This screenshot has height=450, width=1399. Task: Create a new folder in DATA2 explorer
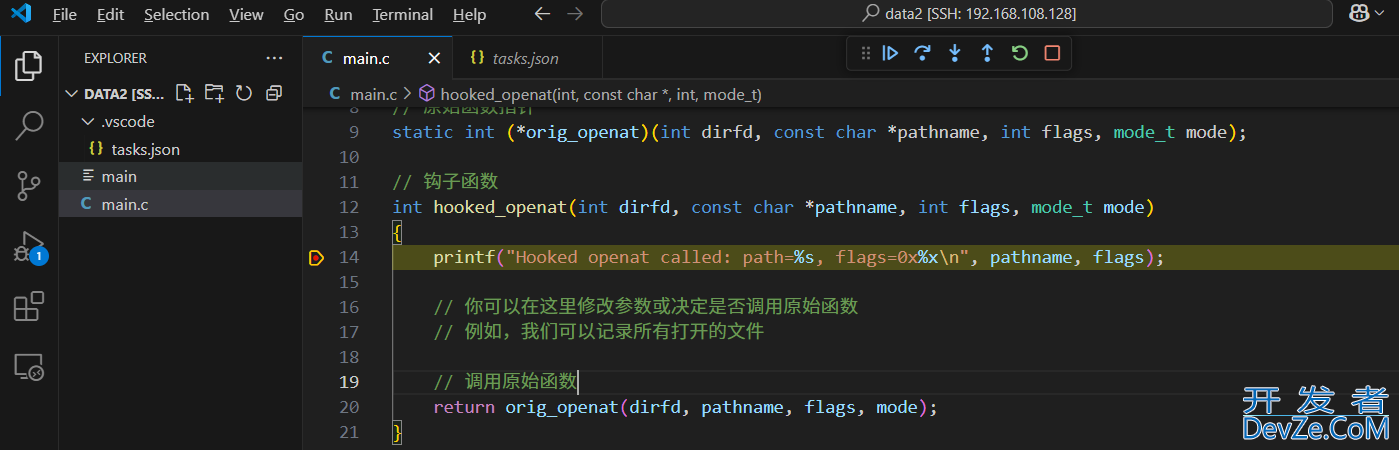[214, 93]
